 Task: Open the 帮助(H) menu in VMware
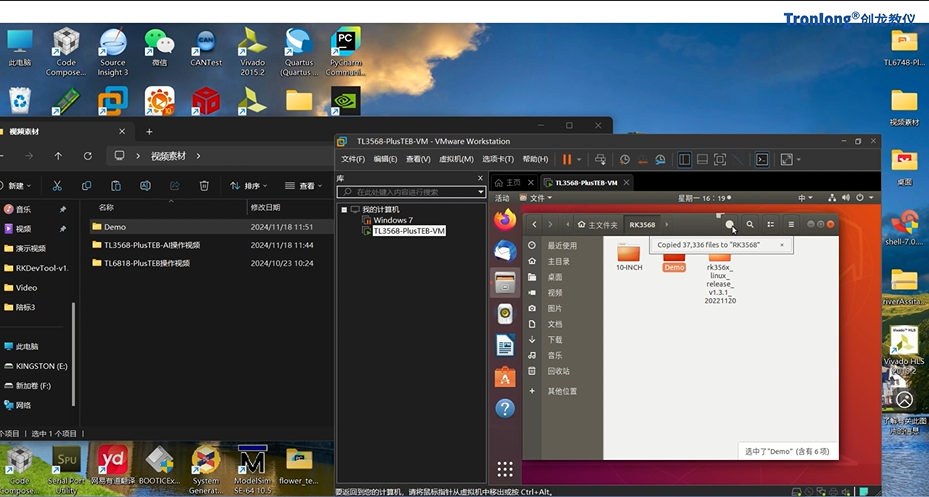click(x=535, y=159)
